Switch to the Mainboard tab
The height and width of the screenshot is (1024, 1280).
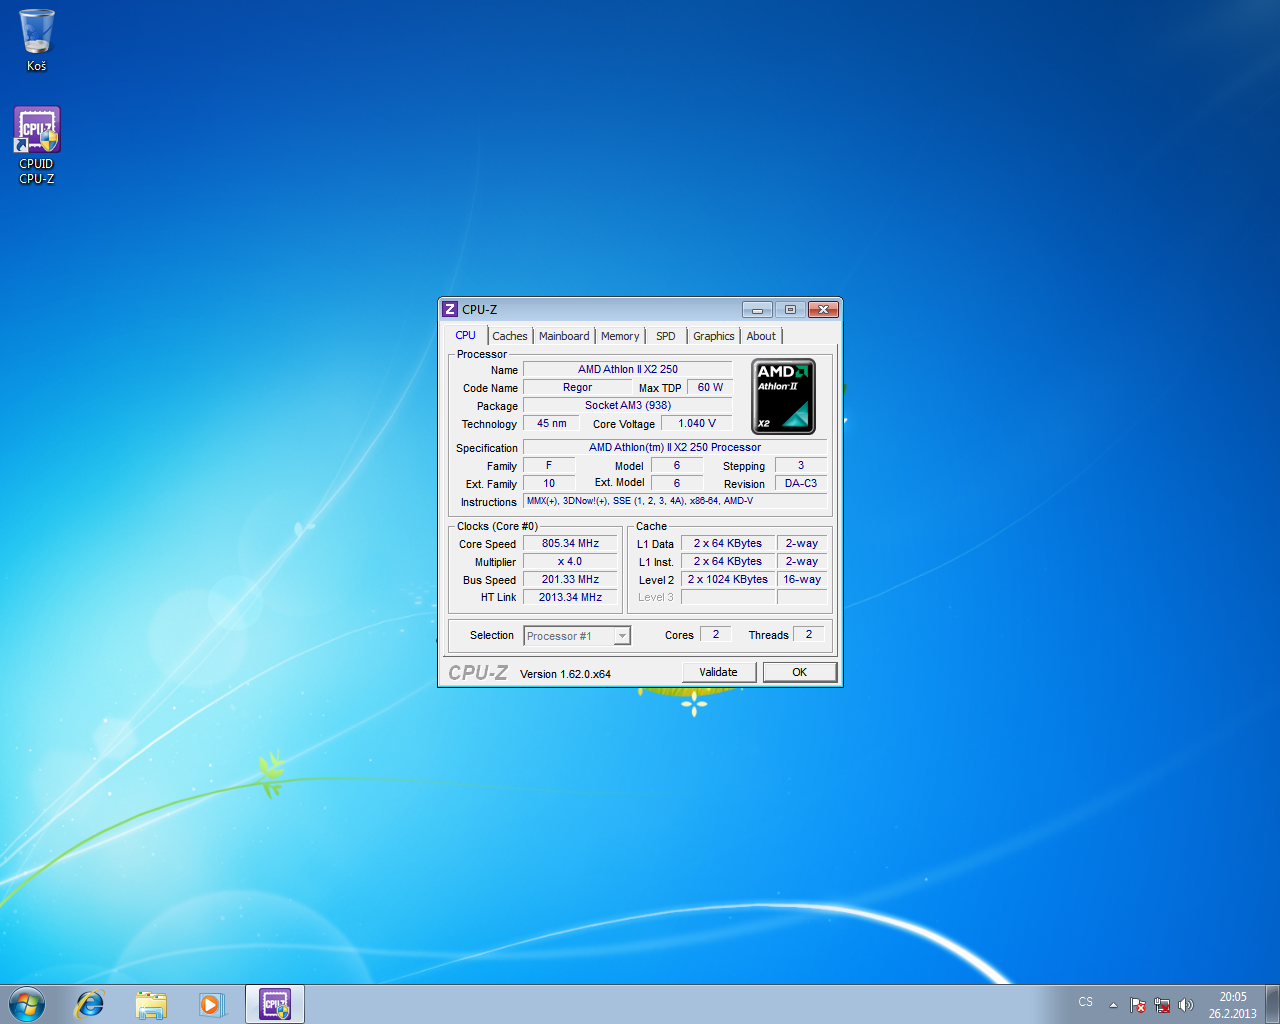point(564,336)
